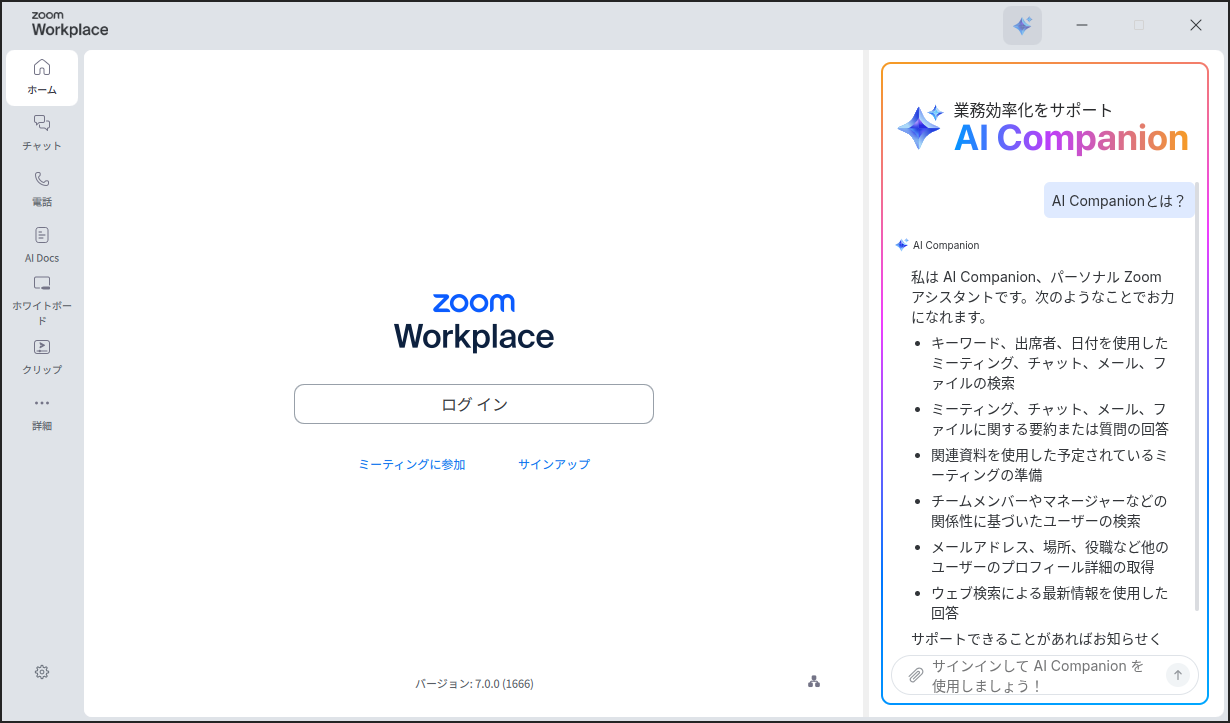The height and width of the screenshot is (723, 1230).
Task: Click the ログイン (Log in) button
Action: (x=473, y=404)
